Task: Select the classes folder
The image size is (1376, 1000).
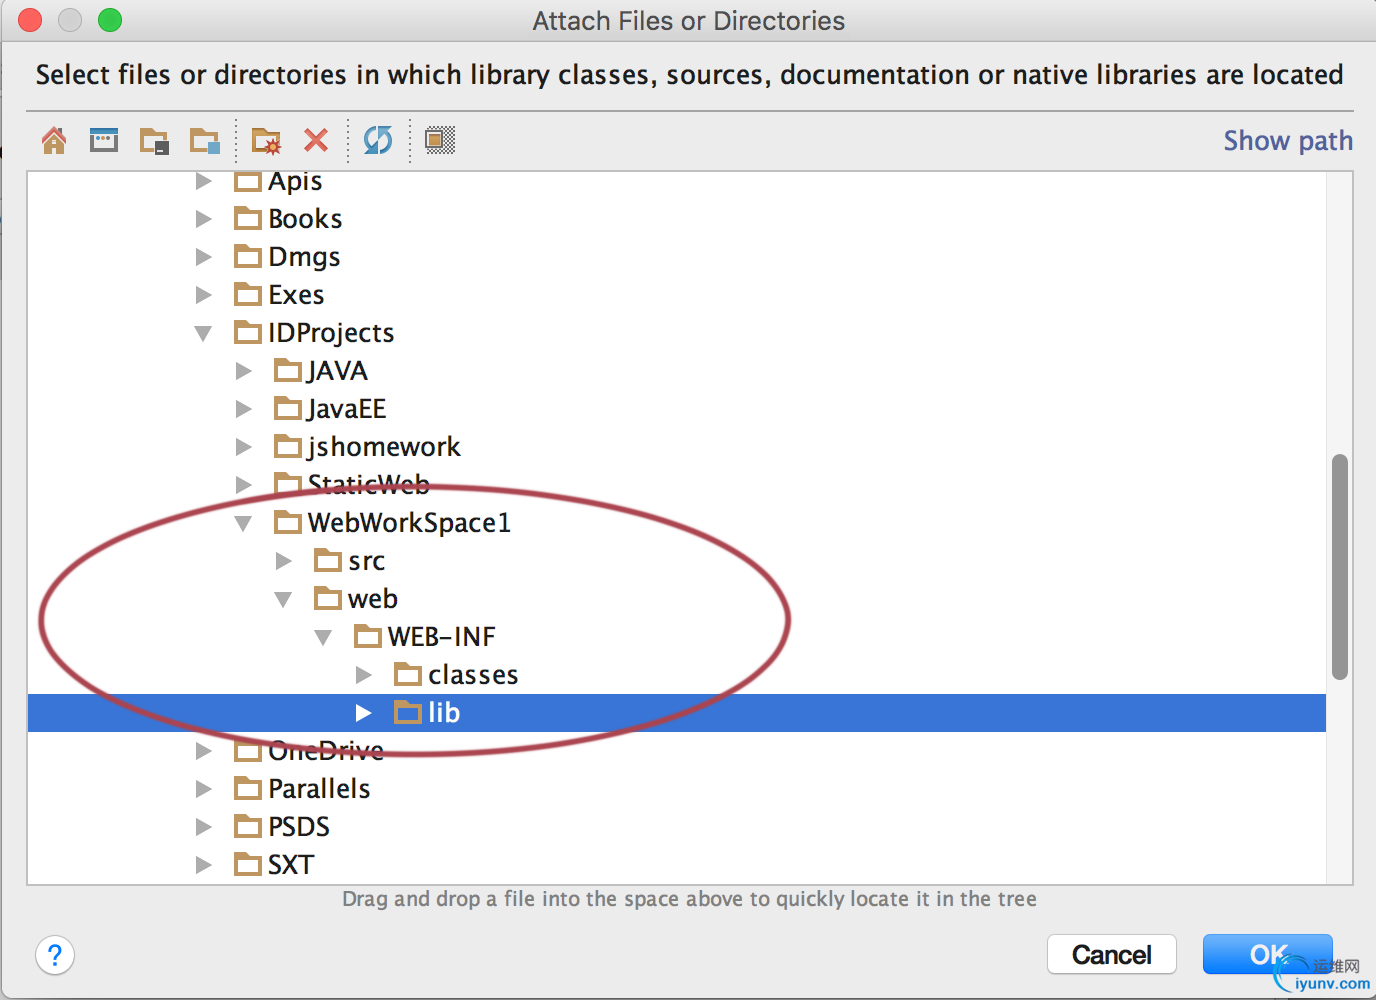Action: (x=472, y=675)
